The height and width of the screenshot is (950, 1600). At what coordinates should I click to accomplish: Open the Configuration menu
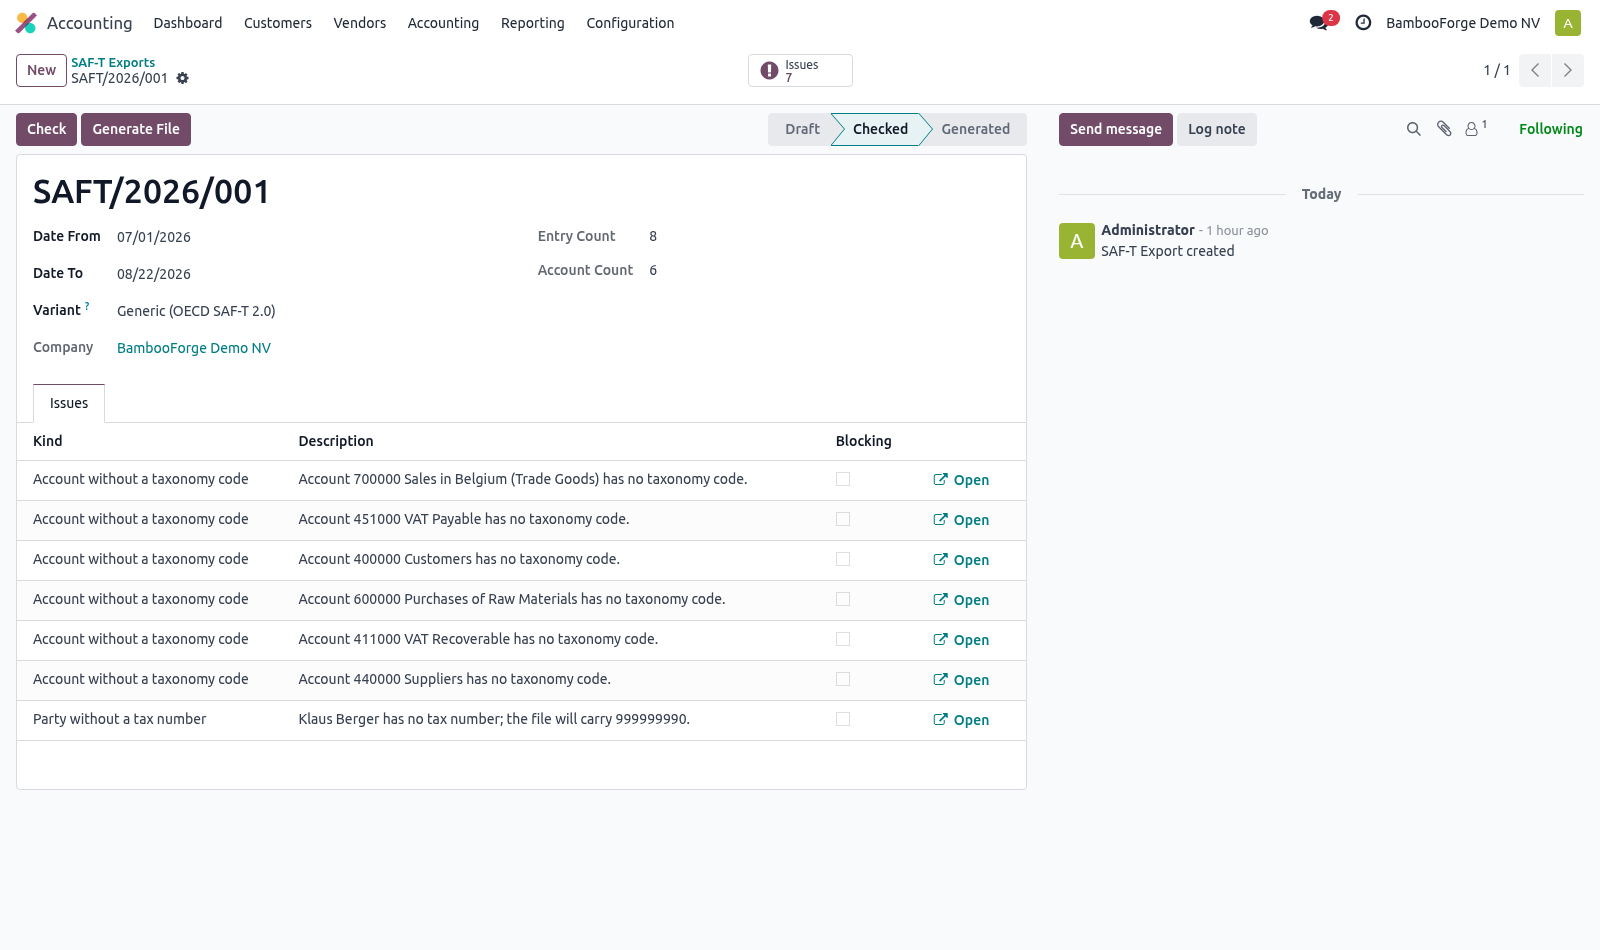630,23
